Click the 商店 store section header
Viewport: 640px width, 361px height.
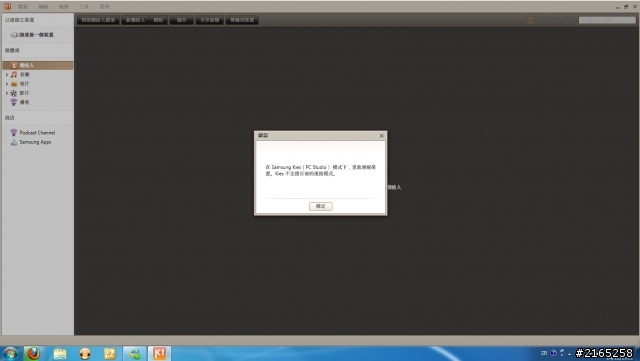point(10,118)
